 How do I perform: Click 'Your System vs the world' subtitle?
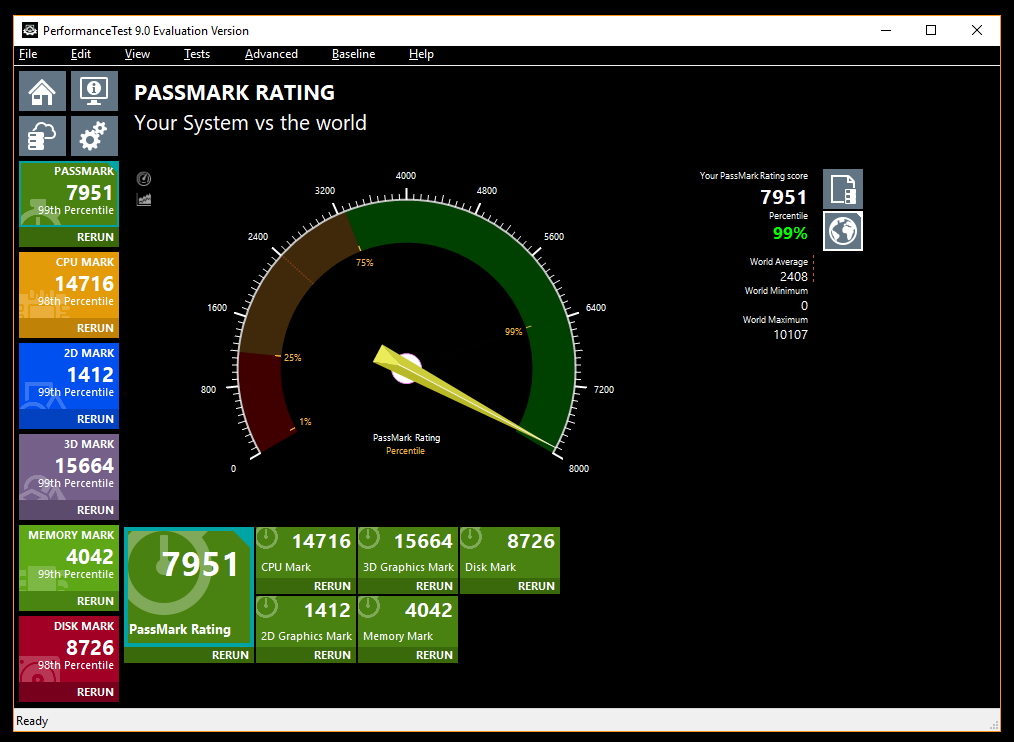tap(250, 123)
